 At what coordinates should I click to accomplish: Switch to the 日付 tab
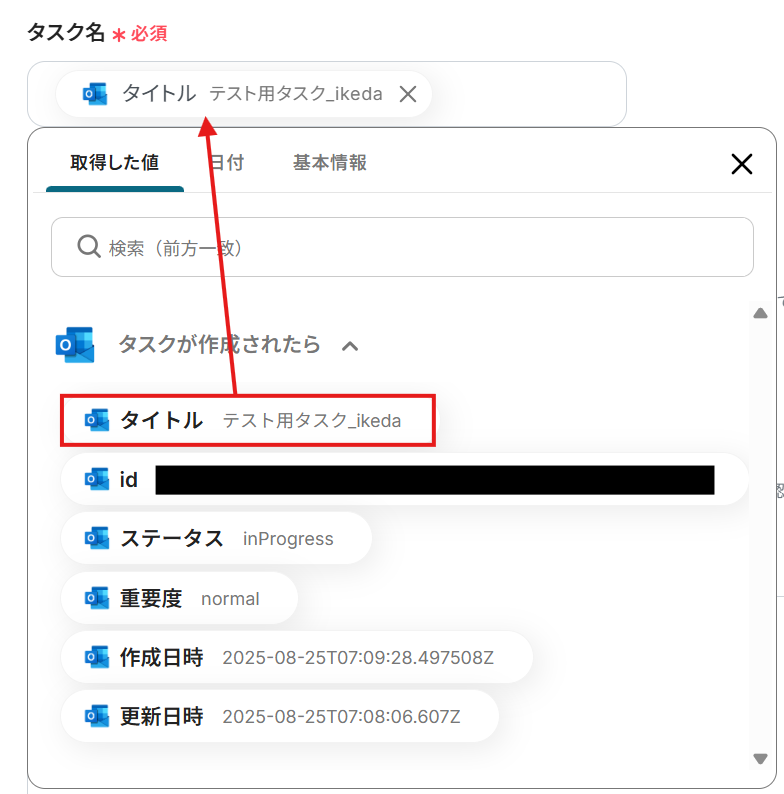(226, 163)
